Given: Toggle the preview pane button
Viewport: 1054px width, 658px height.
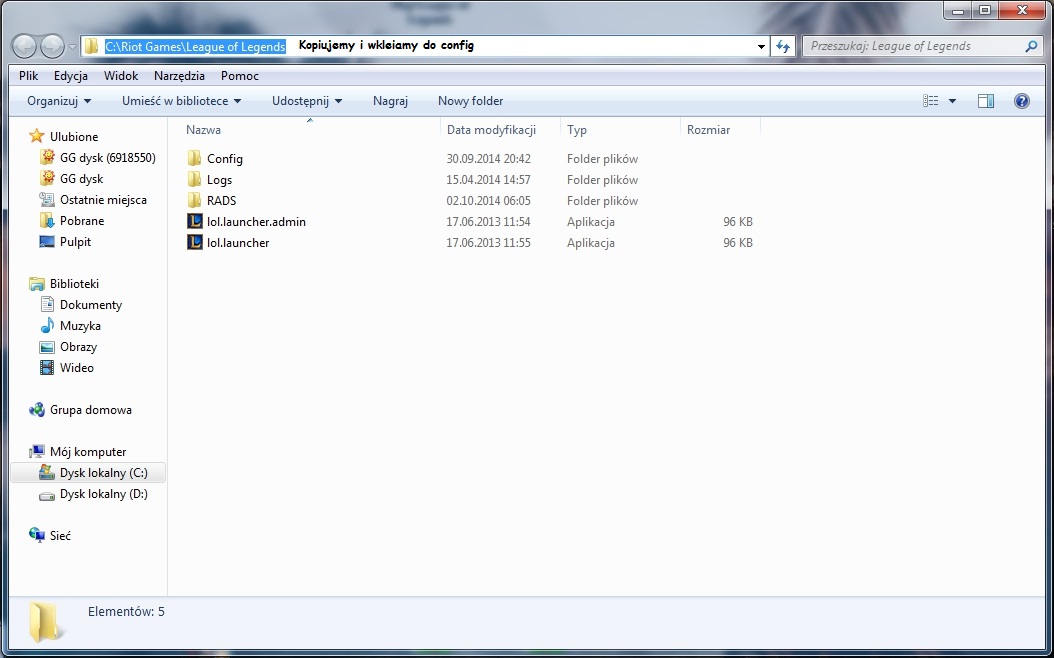Looking at the screenshot, I should pos(986,101).
